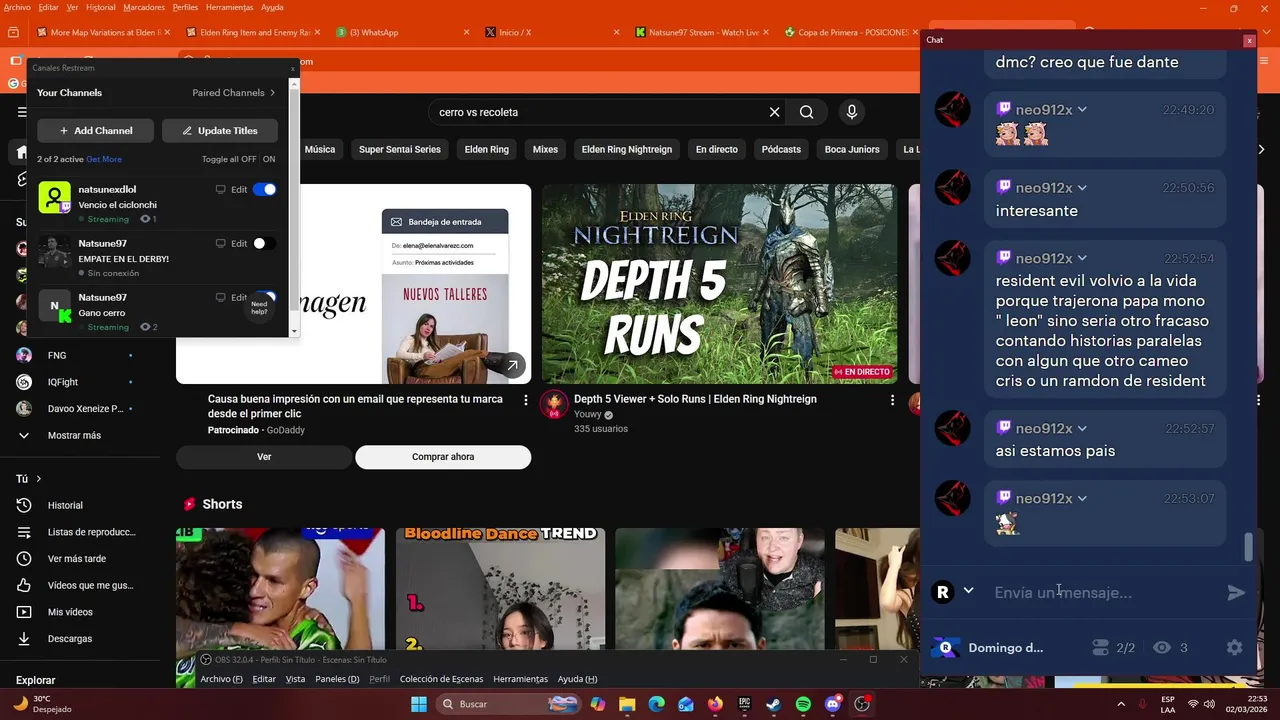
Task: Toggle all channels OFF in Restream
Action: 248,159
